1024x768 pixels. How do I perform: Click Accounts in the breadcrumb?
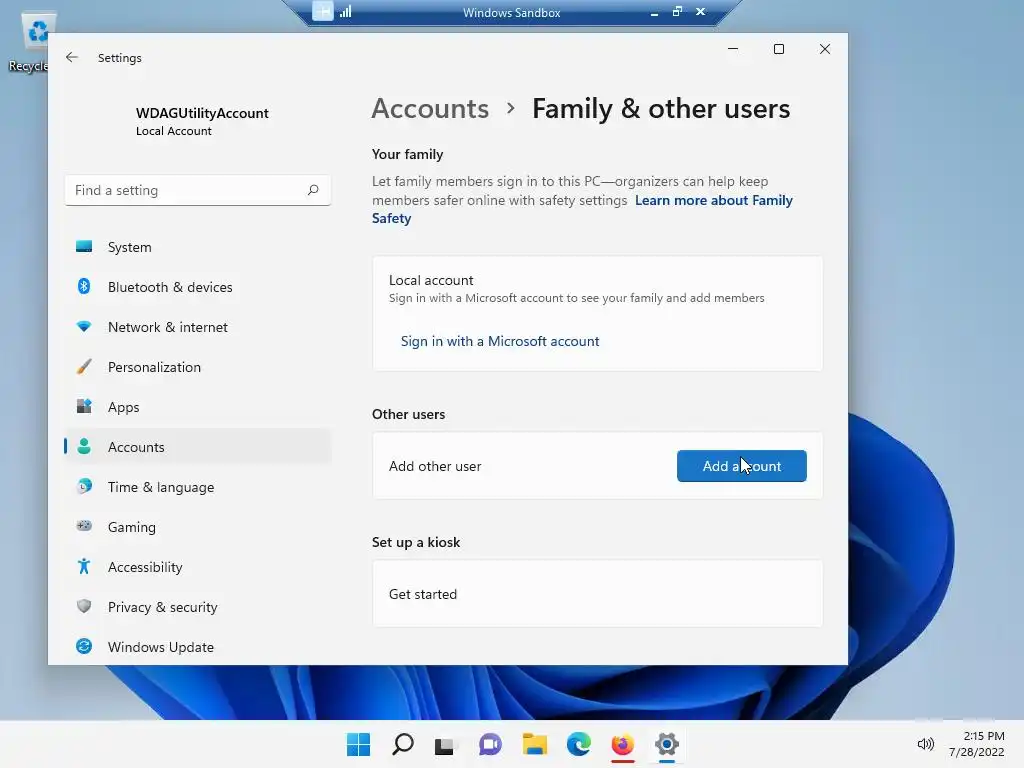click(430, 108)
